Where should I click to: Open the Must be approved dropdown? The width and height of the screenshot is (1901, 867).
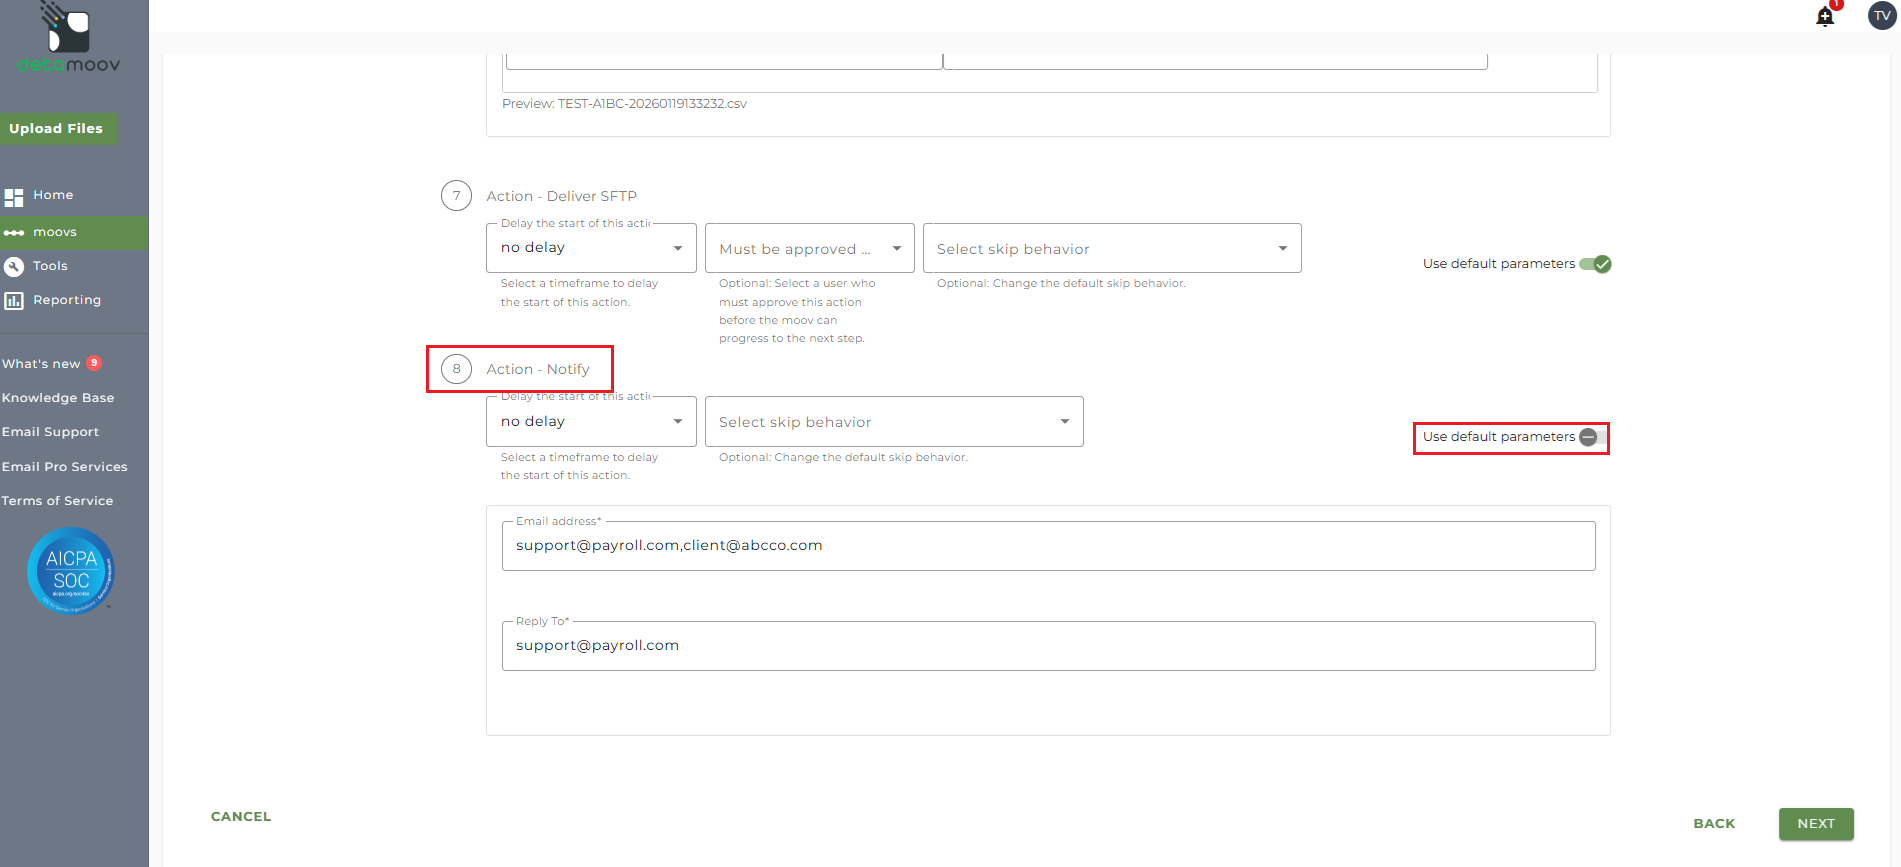tap(810, 248)
